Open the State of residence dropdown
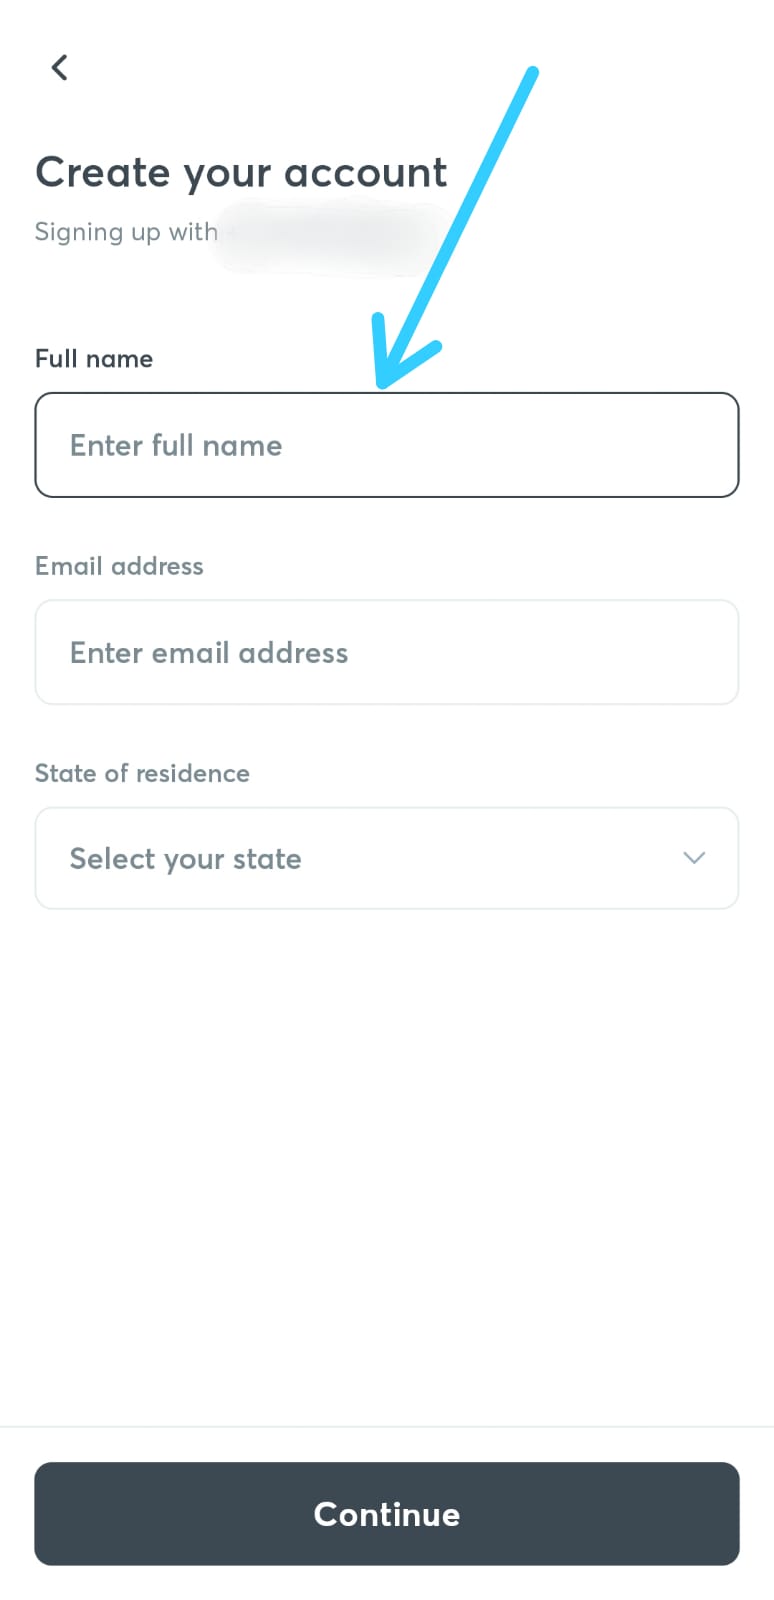 [x=387, y=858]
